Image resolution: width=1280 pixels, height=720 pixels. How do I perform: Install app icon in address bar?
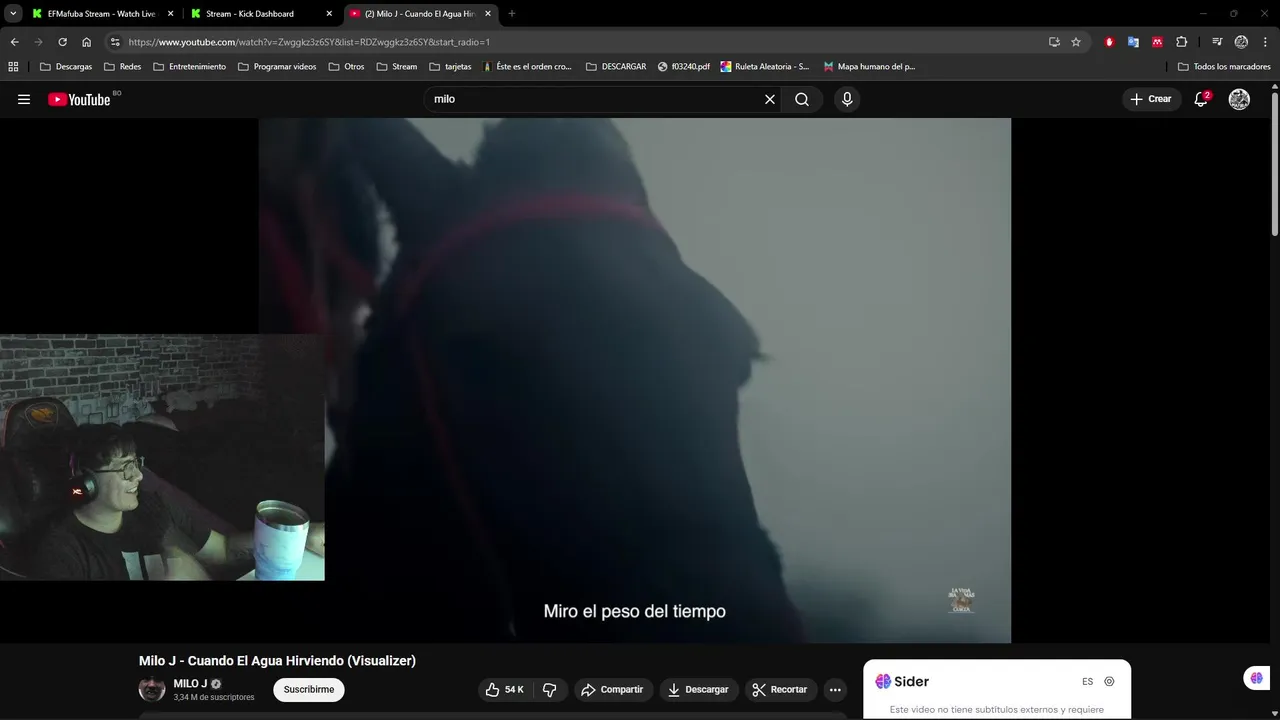point(1054,42)
